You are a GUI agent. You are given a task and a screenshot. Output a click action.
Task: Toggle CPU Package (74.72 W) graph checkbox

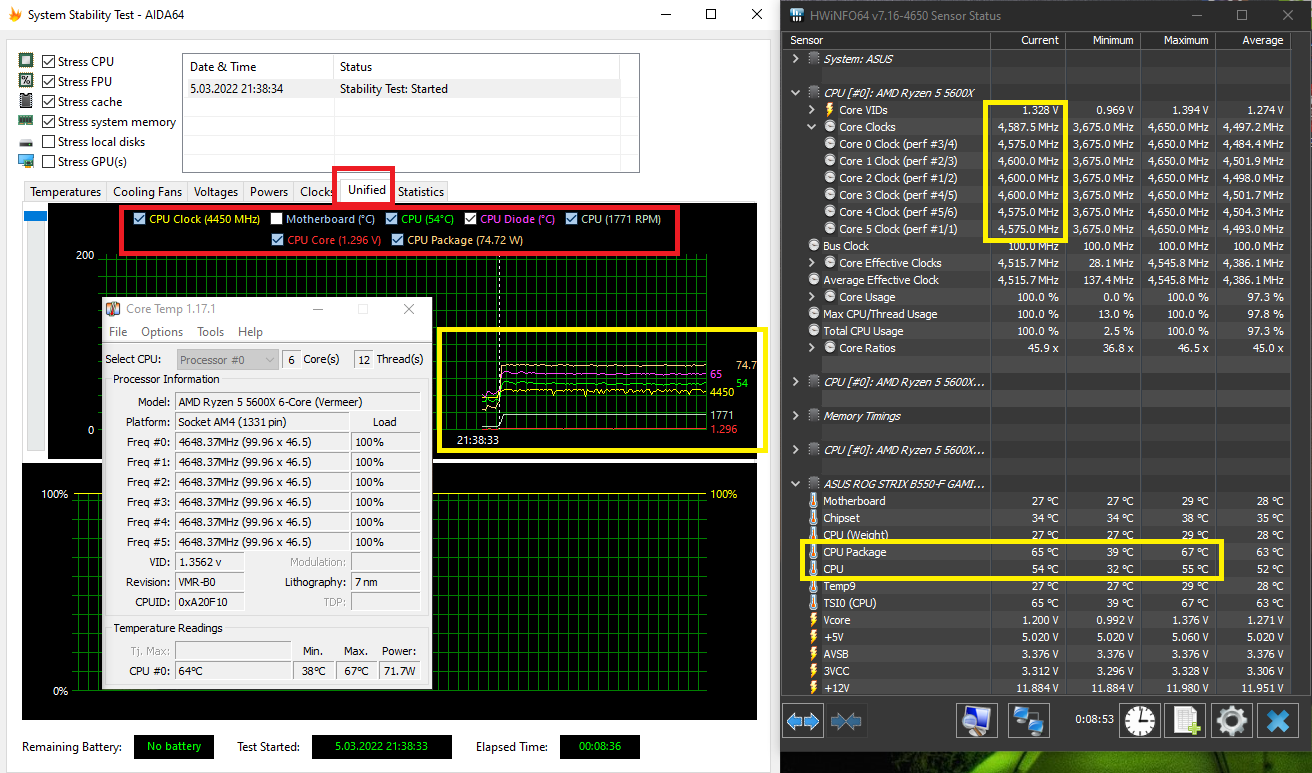[x=397, y=240]
